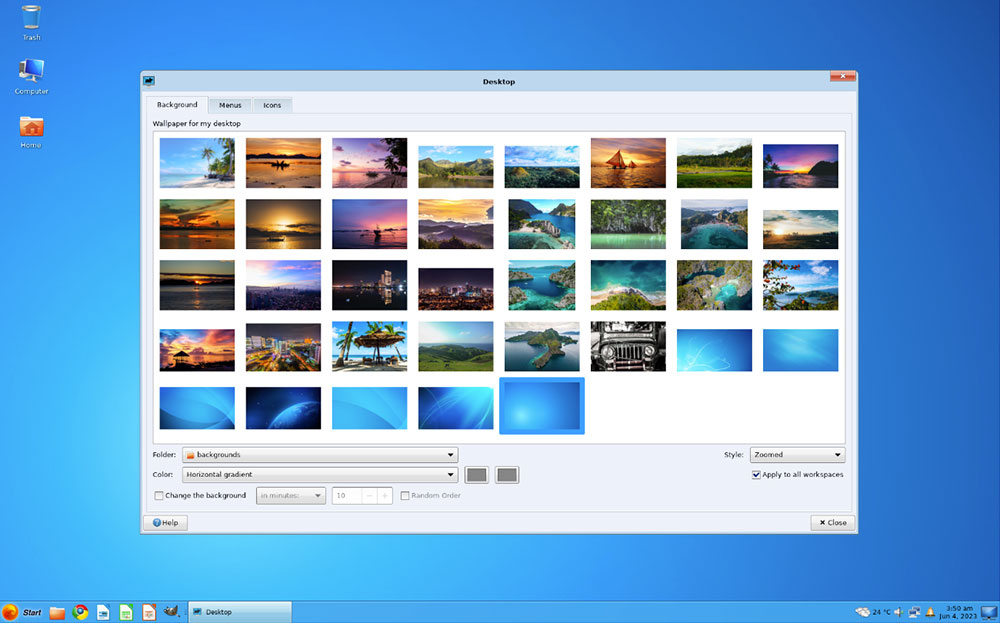Click the first gradient color swatch
Screen dimensions: 1000x623
[x=476, y=474]
